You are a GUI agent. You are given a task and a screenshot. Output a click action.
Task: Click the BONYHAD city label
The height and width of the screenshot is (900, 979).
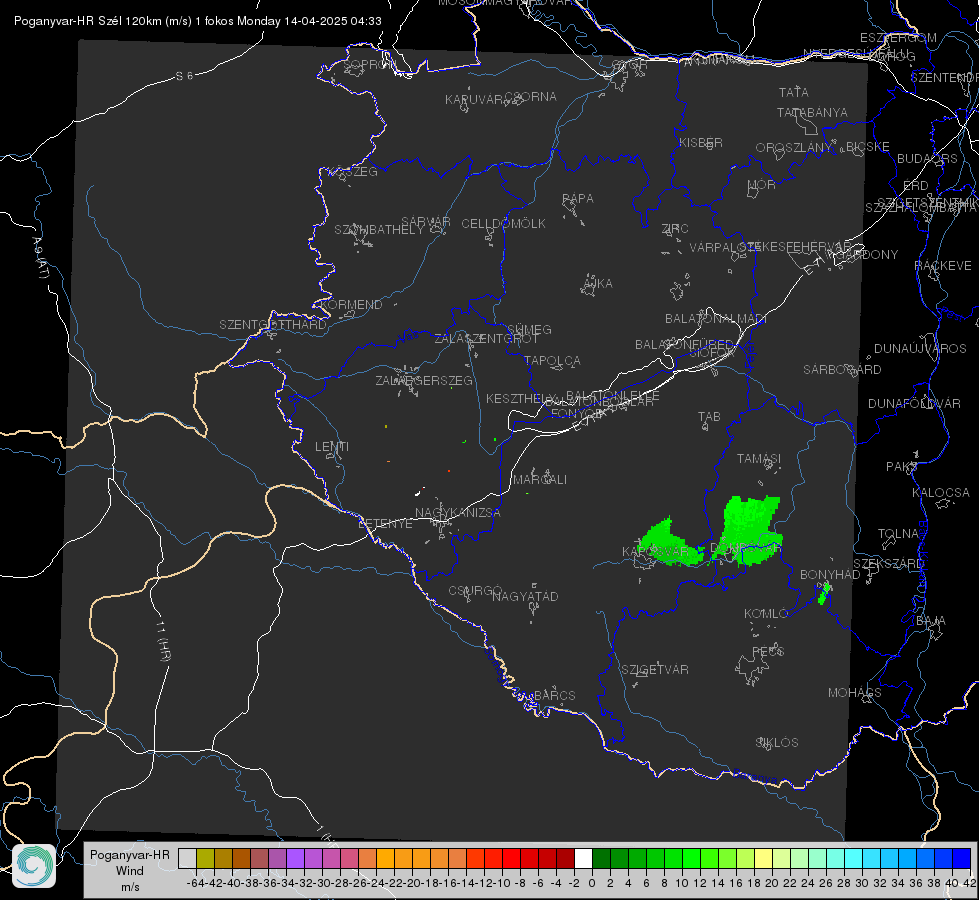830,575
